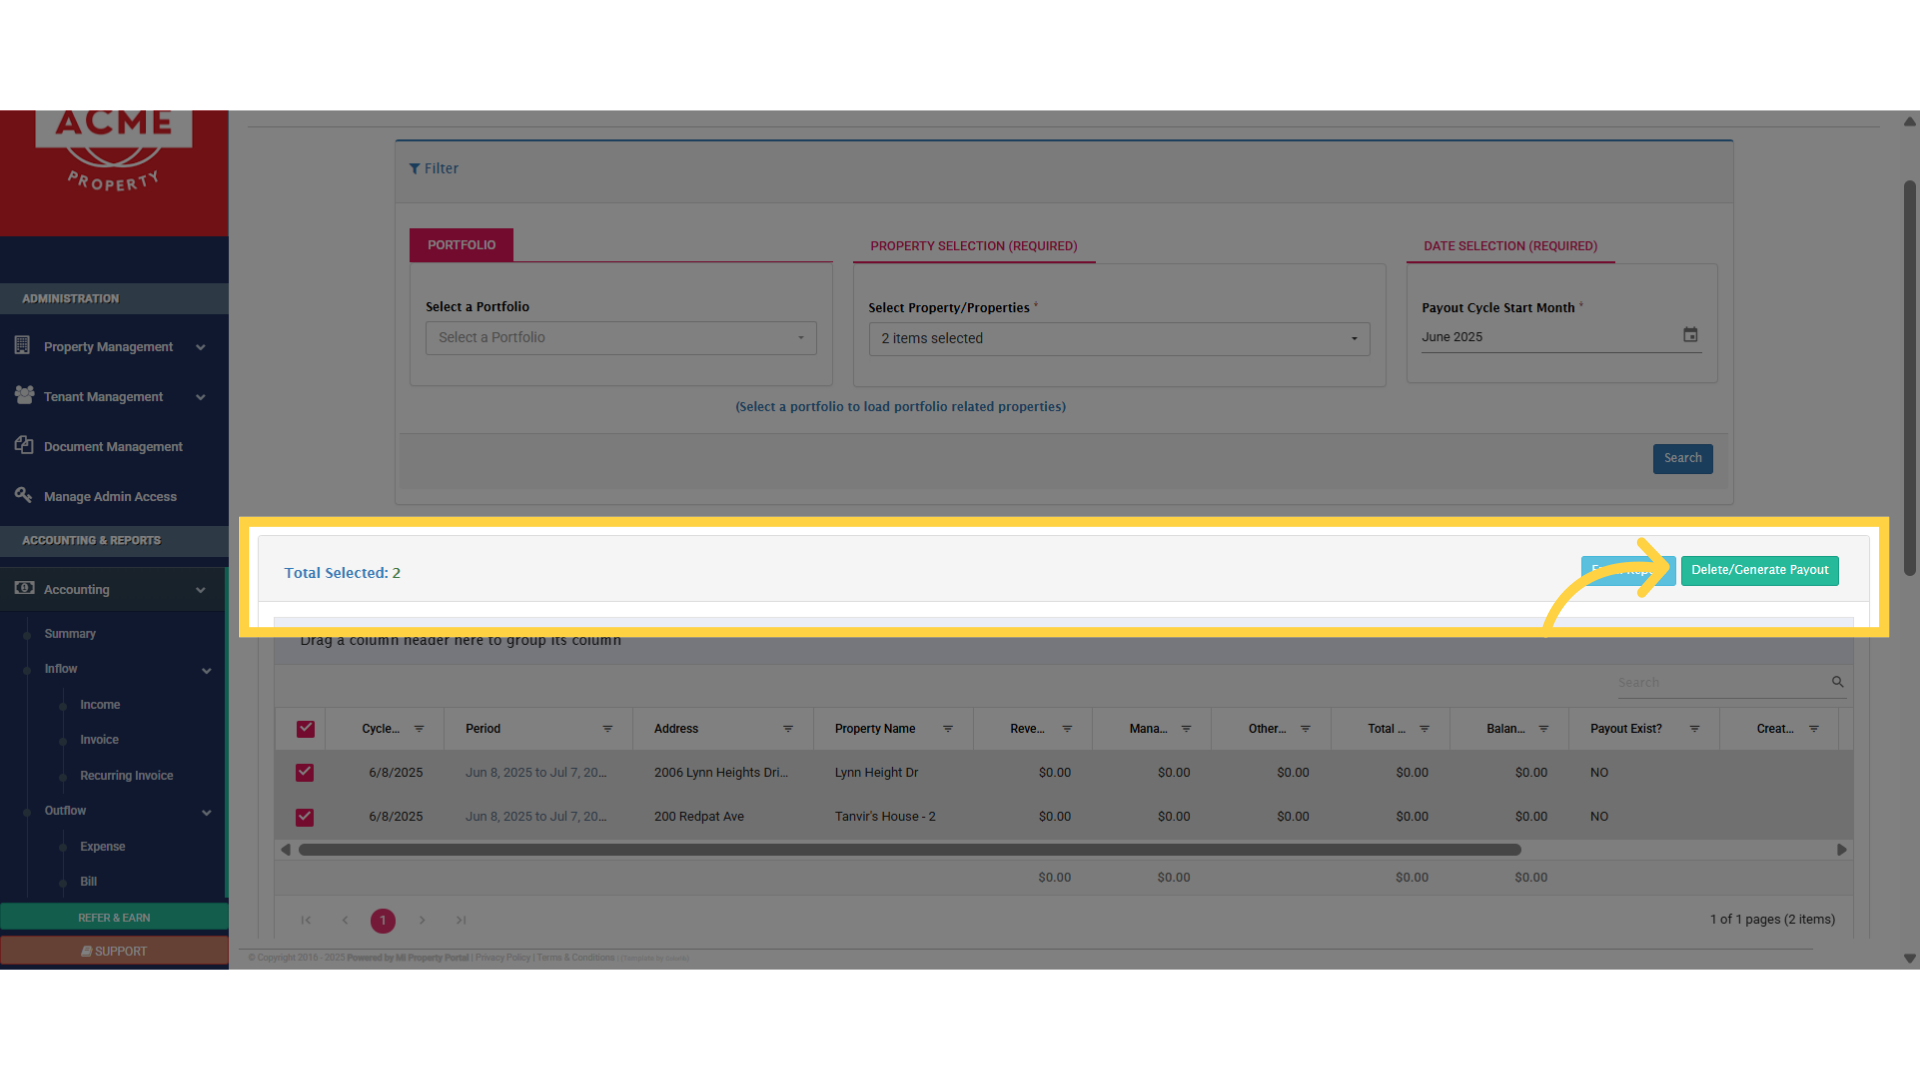Open the Income menu item
This screenshot has width=1920, height=1080.
click(x=100, y=705)
